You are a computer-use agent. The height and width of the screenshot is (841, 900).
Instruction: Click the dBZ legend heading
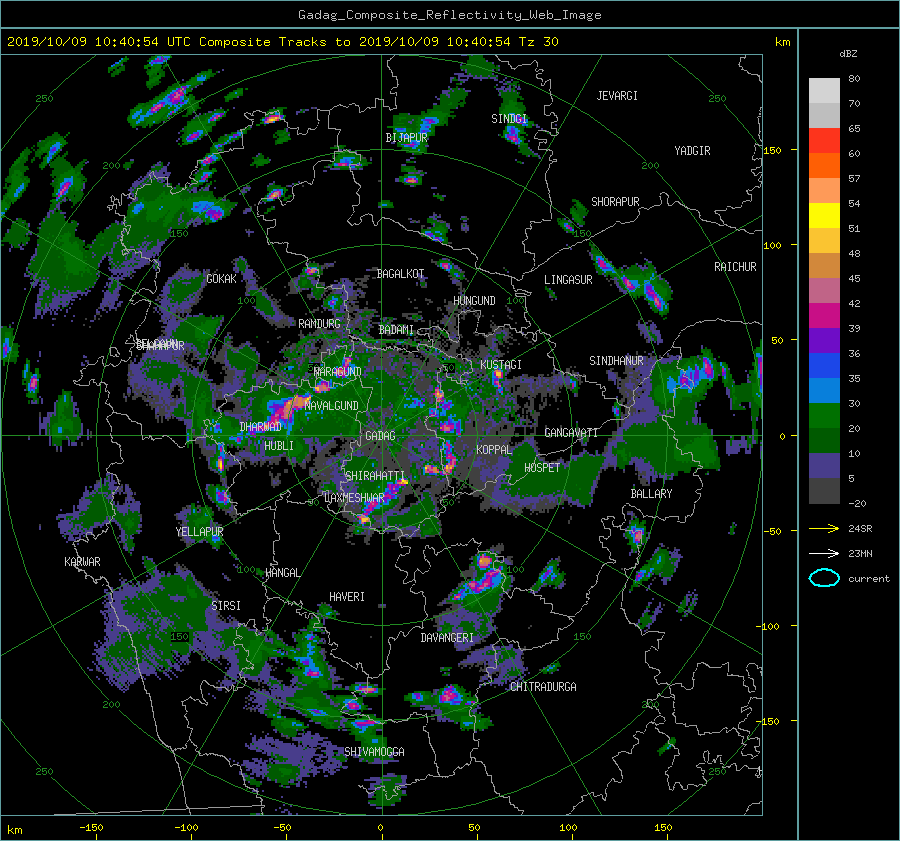coord(848,54)
